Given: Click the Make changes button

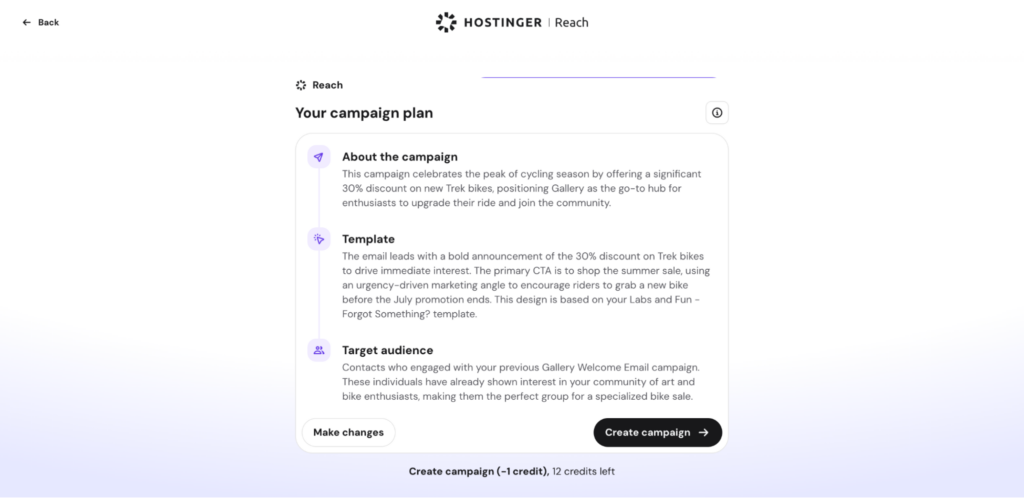Looking at the screenshot, I should 349,432.
